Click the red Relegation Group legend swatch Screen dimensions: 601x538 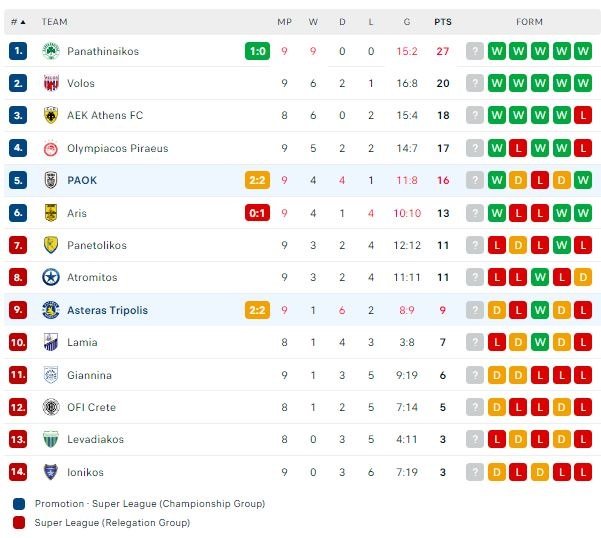click(x=19, y=522)
